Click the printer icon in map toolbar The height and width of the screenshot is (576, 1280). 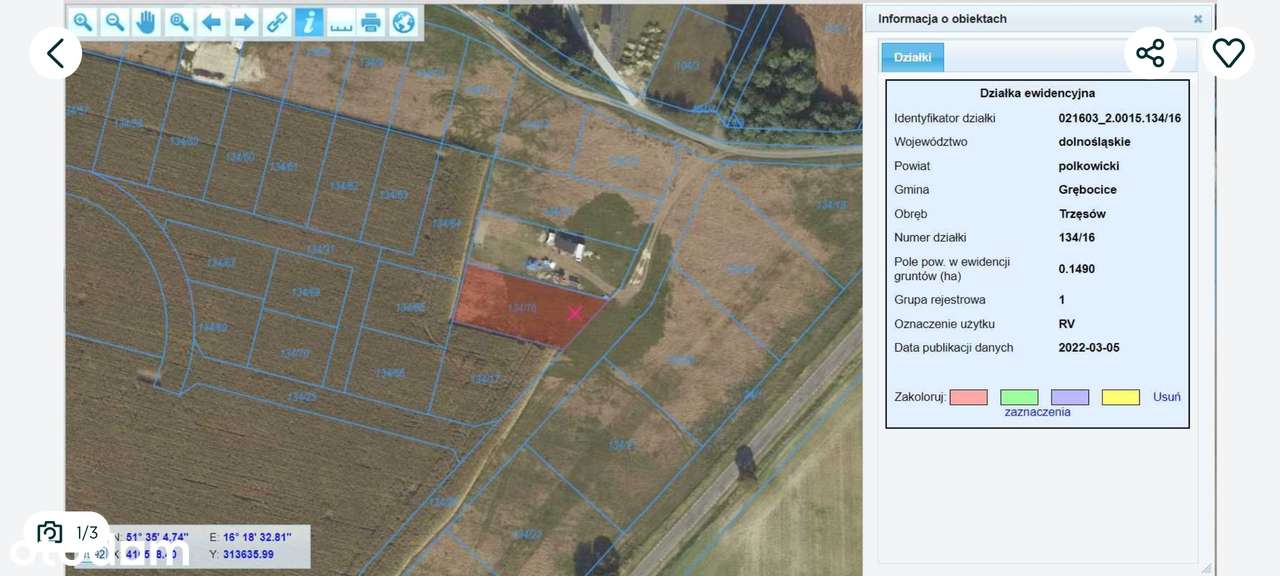(371, 22)
